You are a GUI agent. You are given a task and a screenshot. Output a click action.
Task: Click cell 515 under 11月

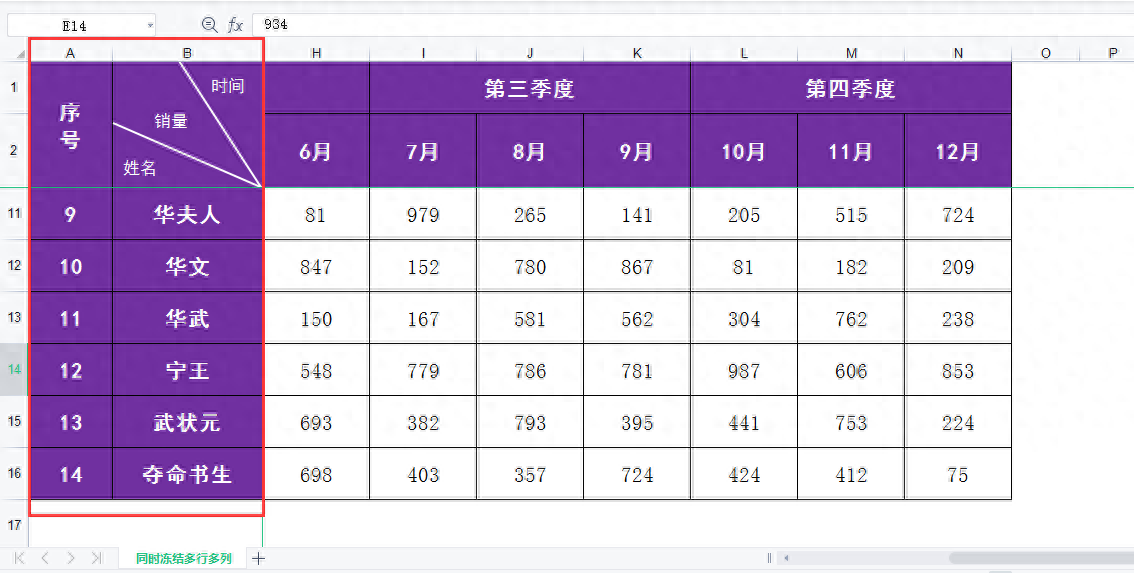[851, 213]
